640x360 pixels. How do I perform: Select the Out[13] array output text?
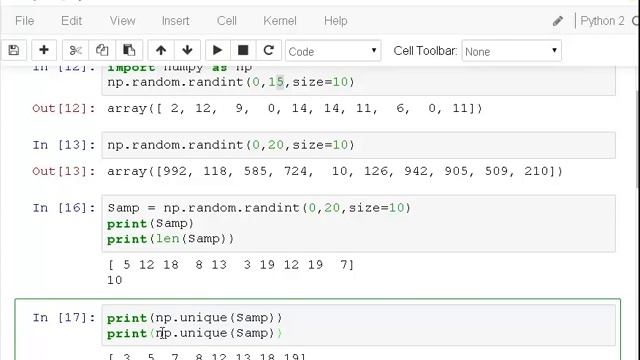(335, 171)
